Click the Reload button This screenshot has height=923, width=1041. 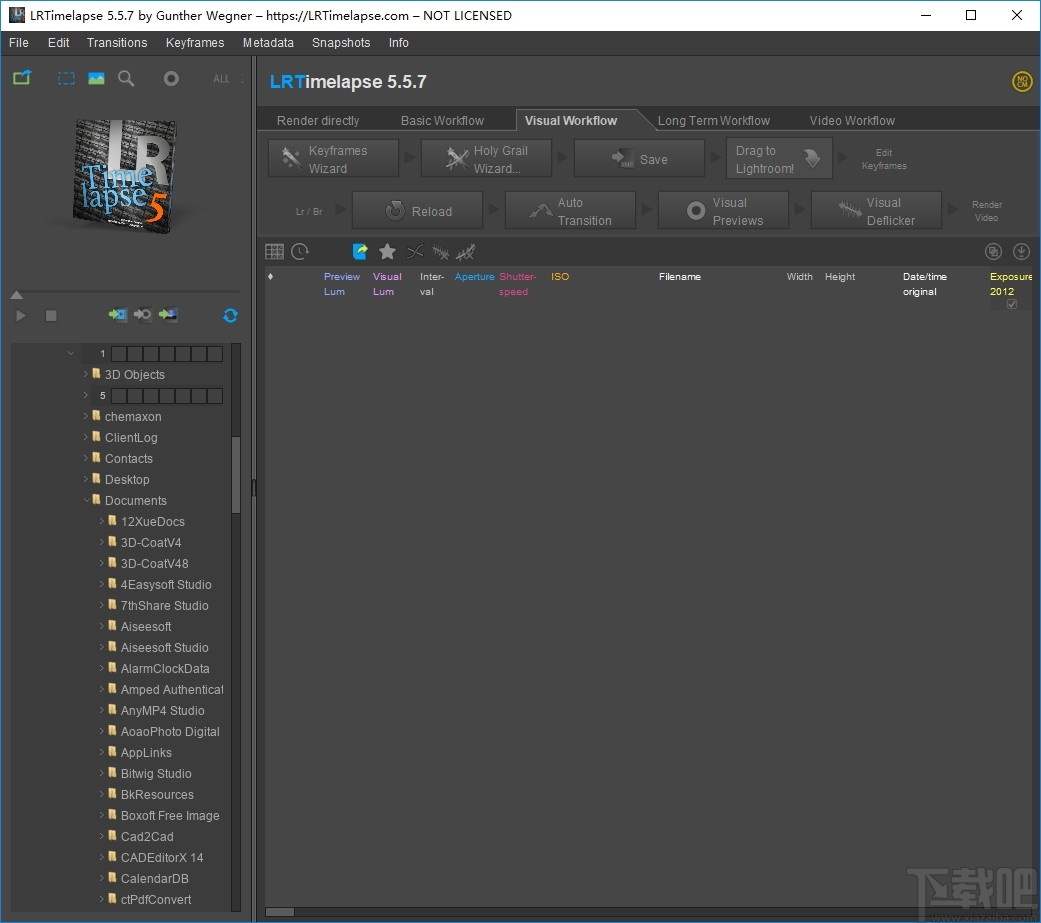tap(417, 210)
